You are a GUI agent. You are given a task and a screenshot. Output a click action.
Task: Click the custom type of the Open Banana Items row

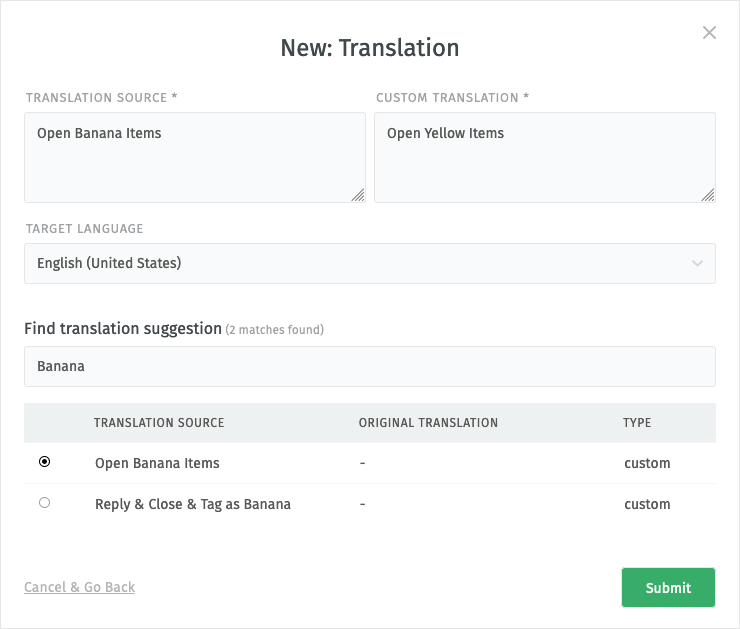(647, 463)
